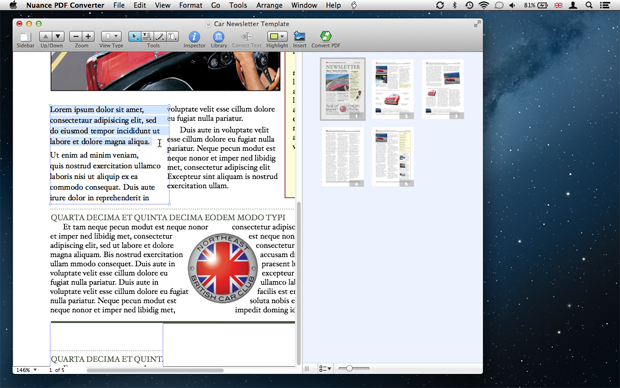Zoom in using the plus button
Image resolution: width=620 pixels, height=388 pixels.
coord(88,37)
